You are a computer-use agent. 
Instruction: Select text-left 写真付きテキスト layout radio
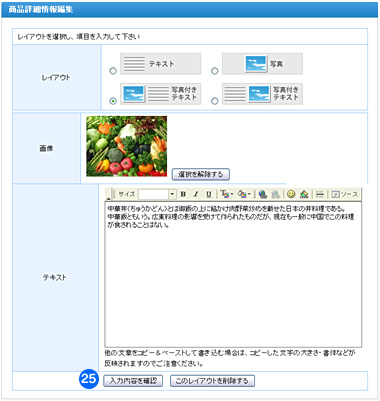[x=215, y=101]
